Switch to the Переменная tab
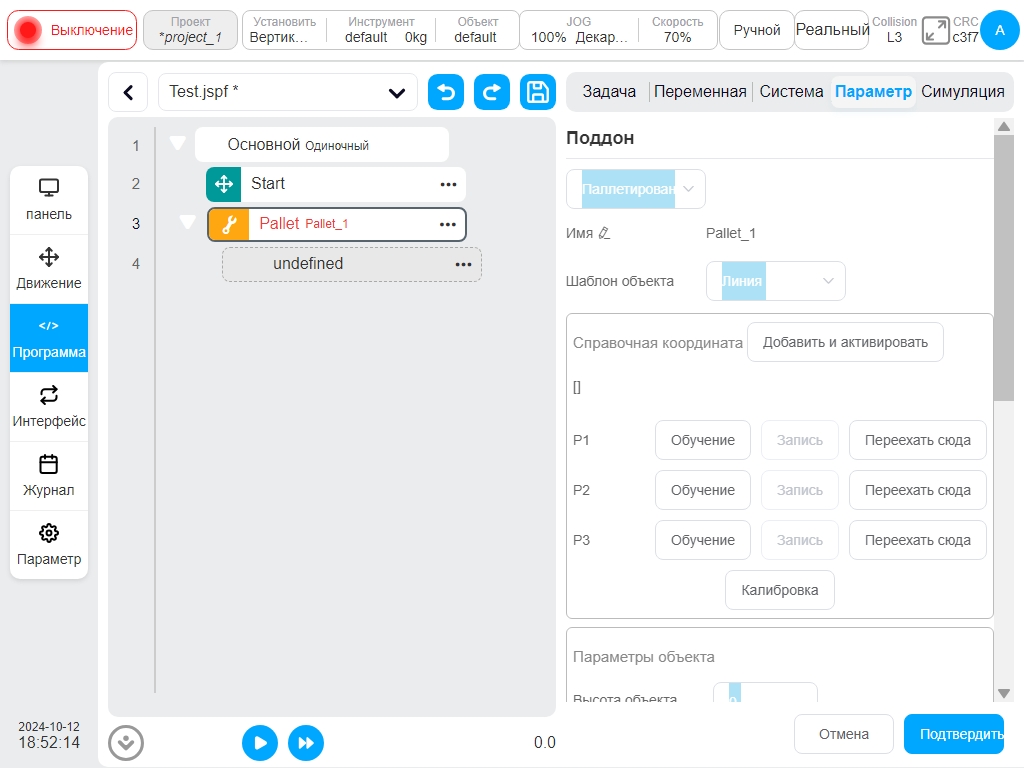Viewport: 1024px width, 768px height. pyautogui.click(x=700, y=91)
